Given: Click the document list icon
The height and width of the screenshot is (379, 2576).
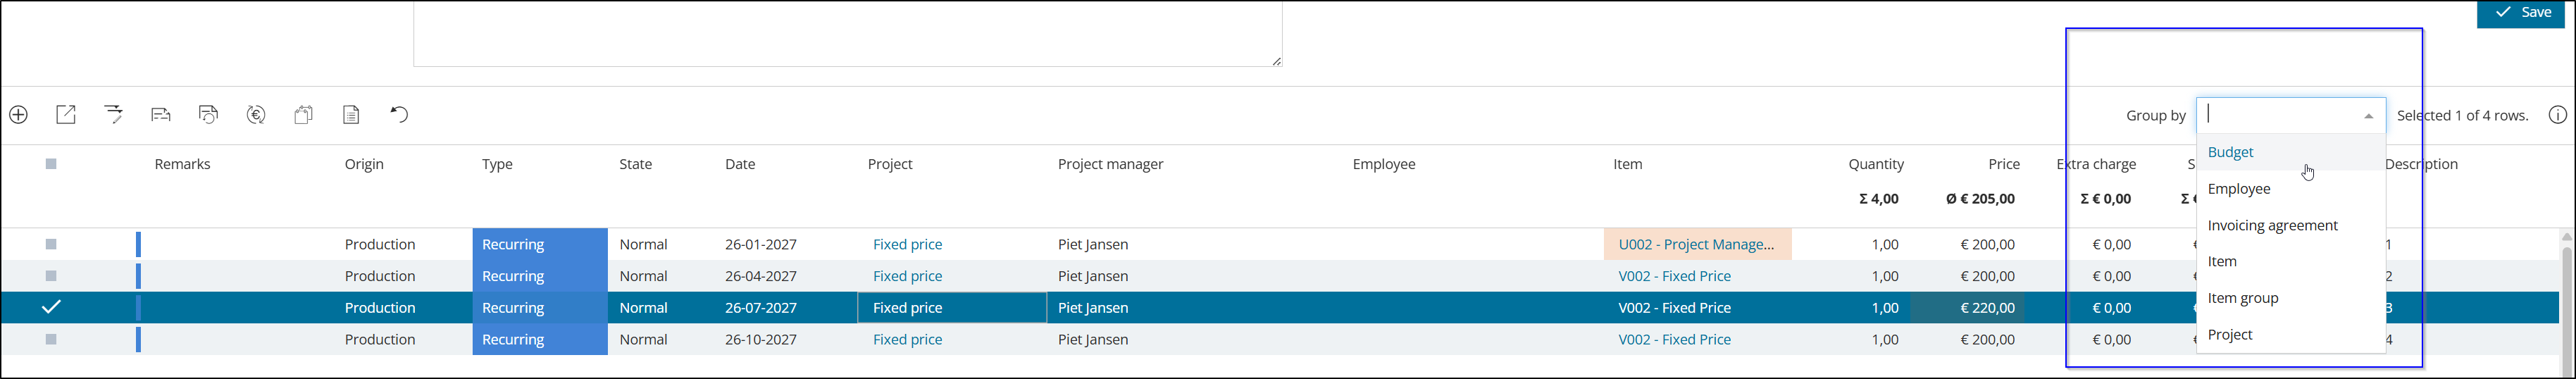Looking at the screenshot, I should [x=351, y=115].
